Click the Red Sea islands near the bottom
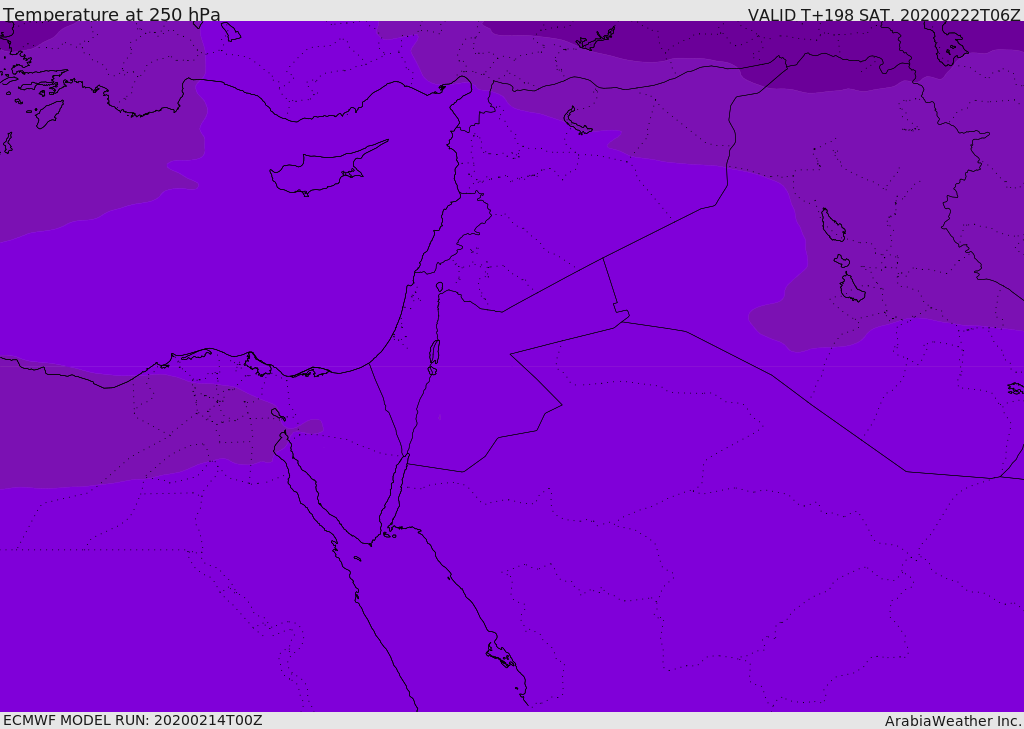Screen dimensions: 1024x729 pyautogui.click(x=500, y=656)
